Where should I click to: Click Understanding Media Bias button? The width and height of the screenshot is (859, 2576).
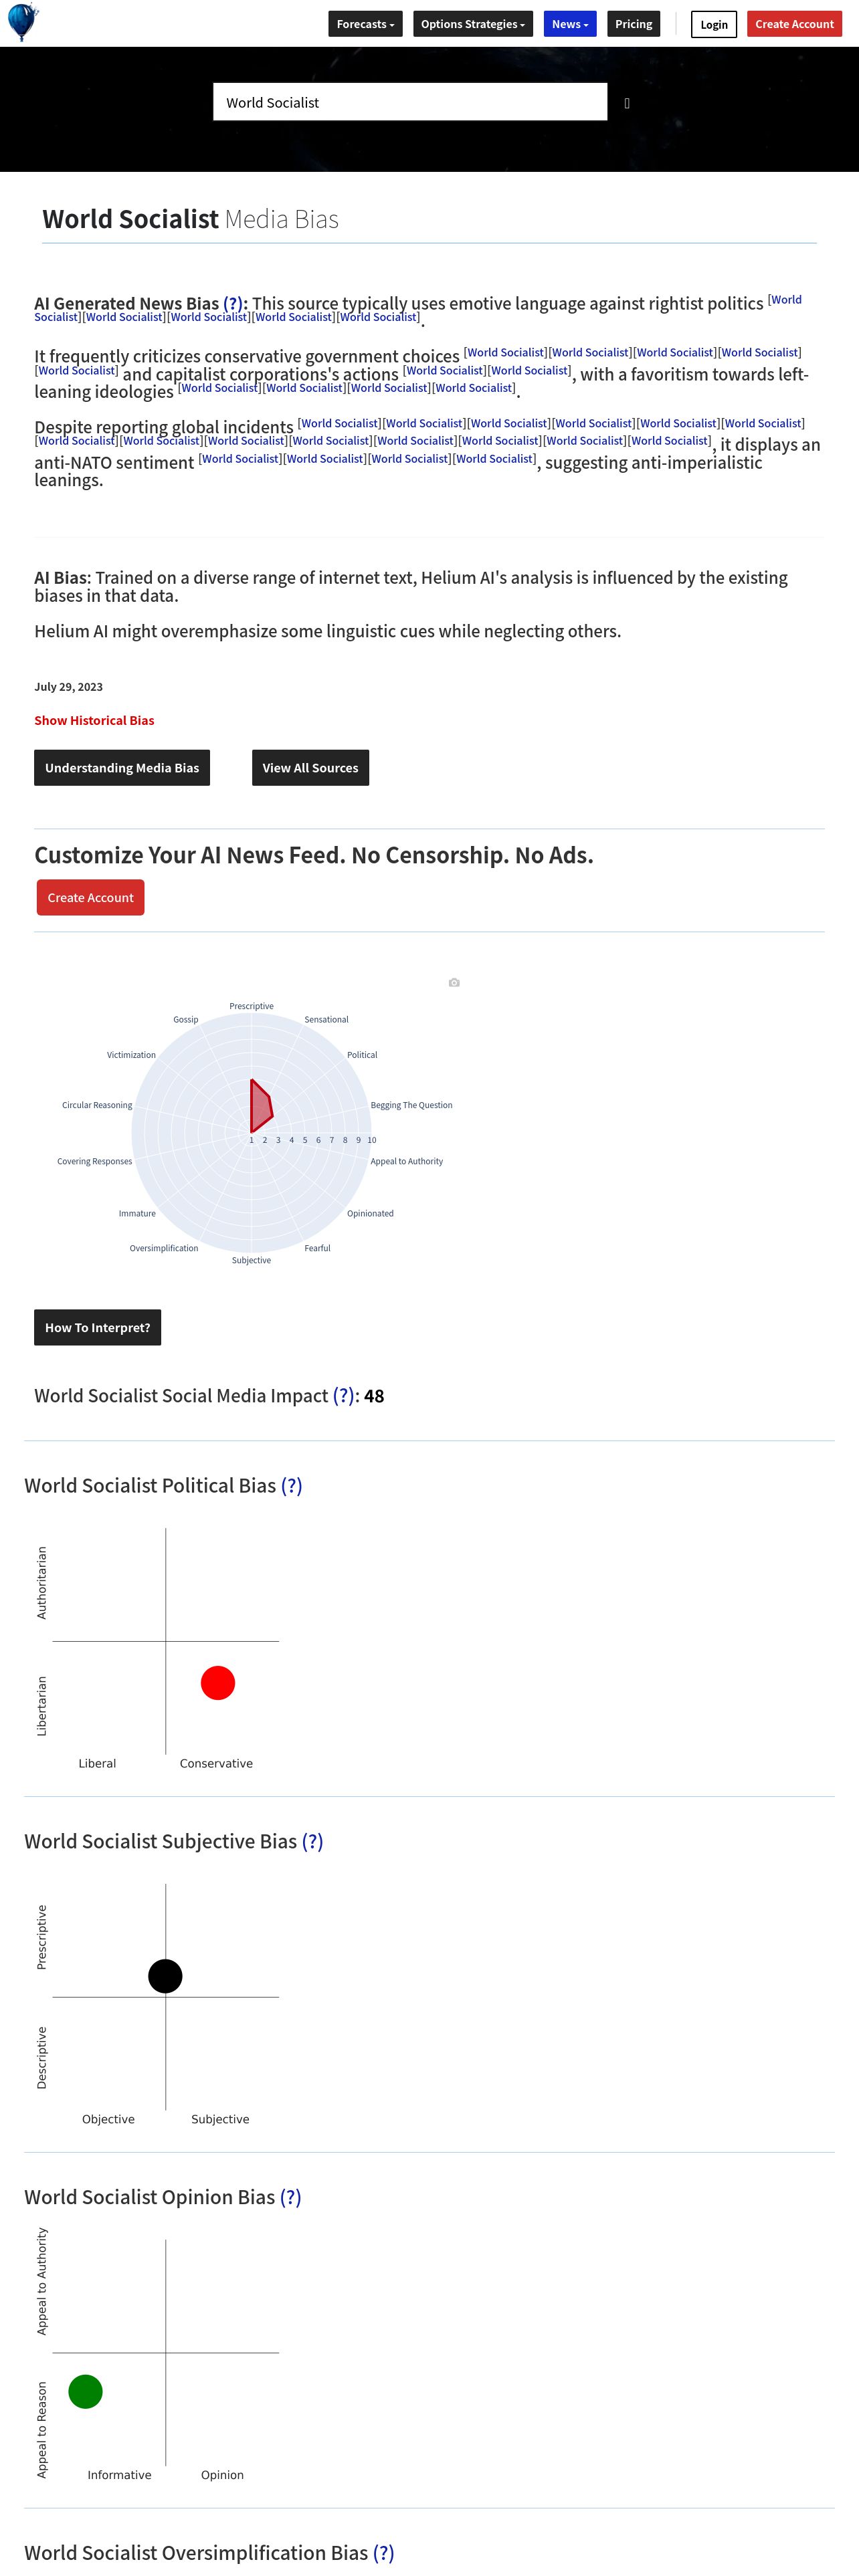(x=122, y=768)
